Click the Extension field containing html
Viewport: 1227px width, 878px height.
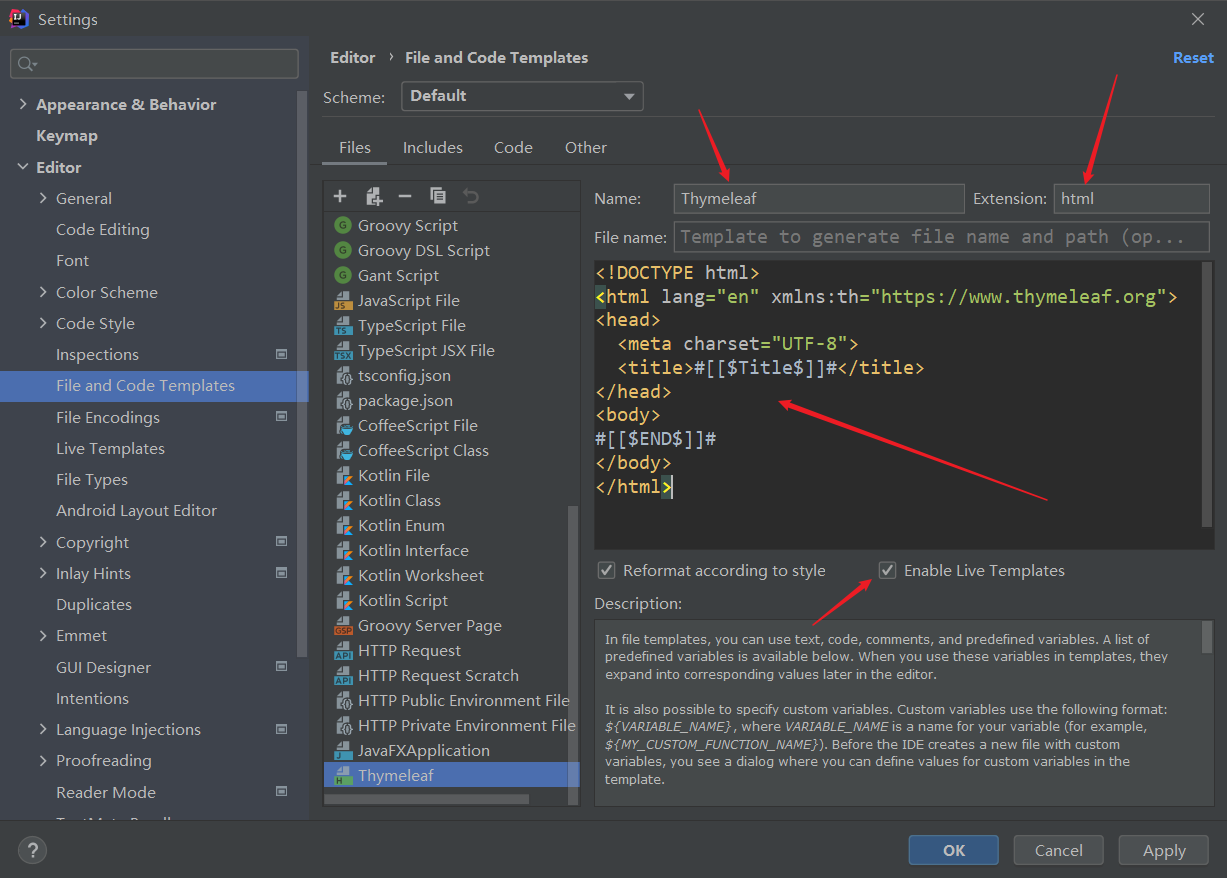click(x=1131, y=198)
